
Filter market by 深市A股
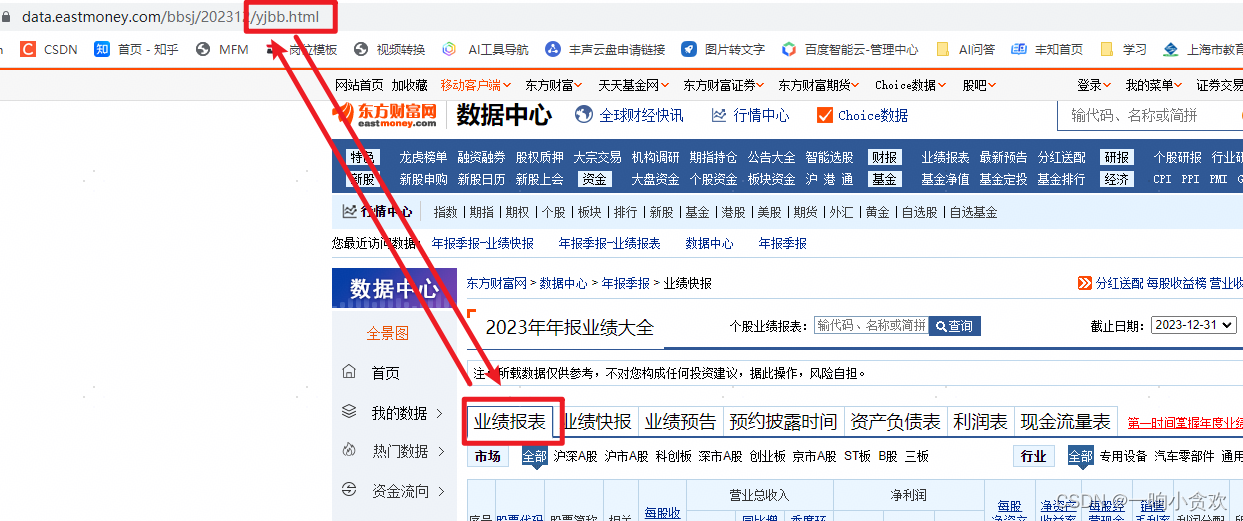point(720,456)
